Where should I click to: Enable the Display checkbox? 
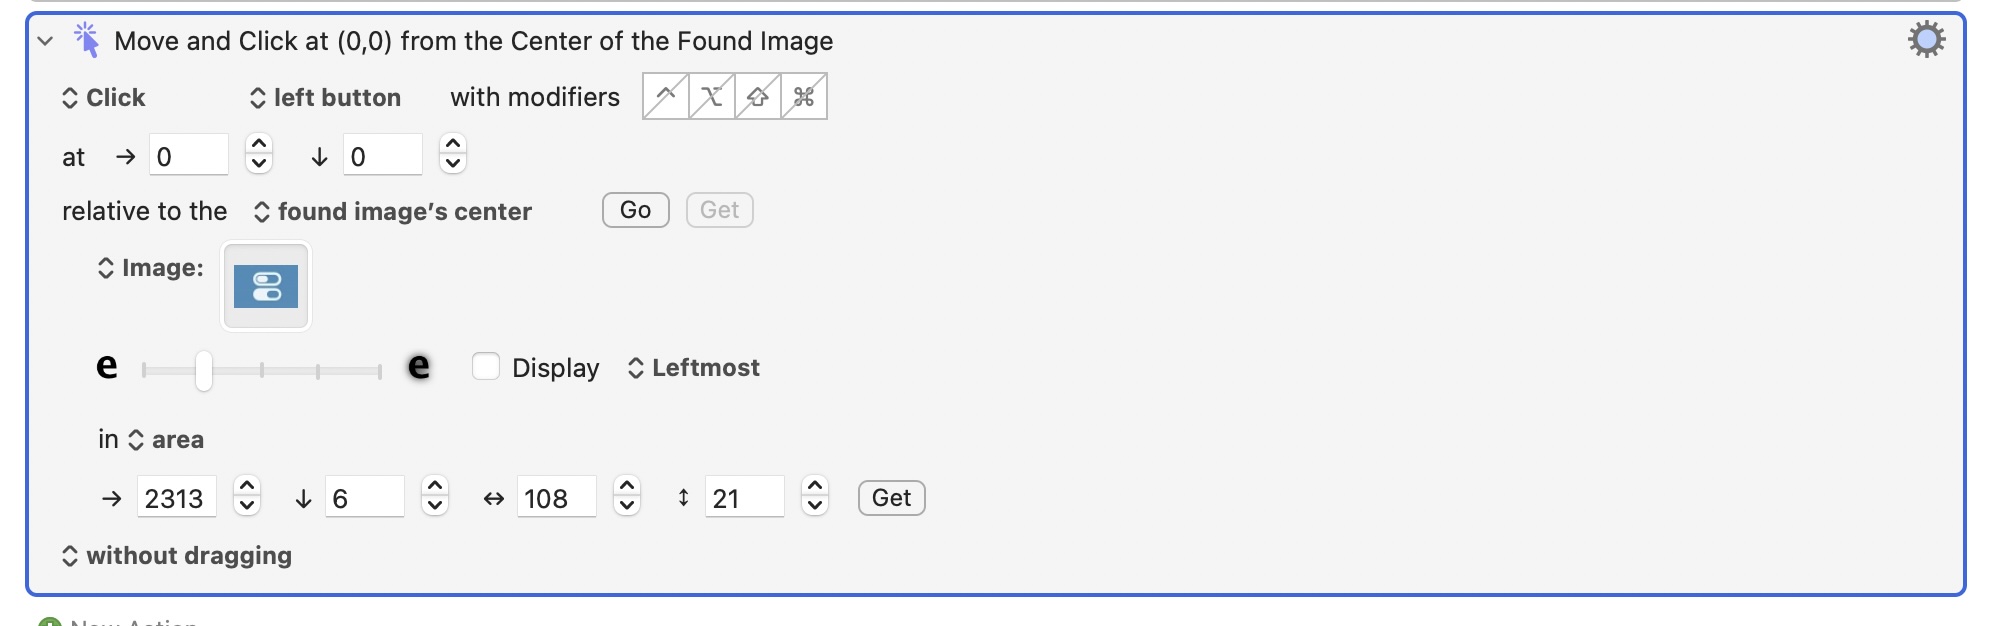(486, 367)
